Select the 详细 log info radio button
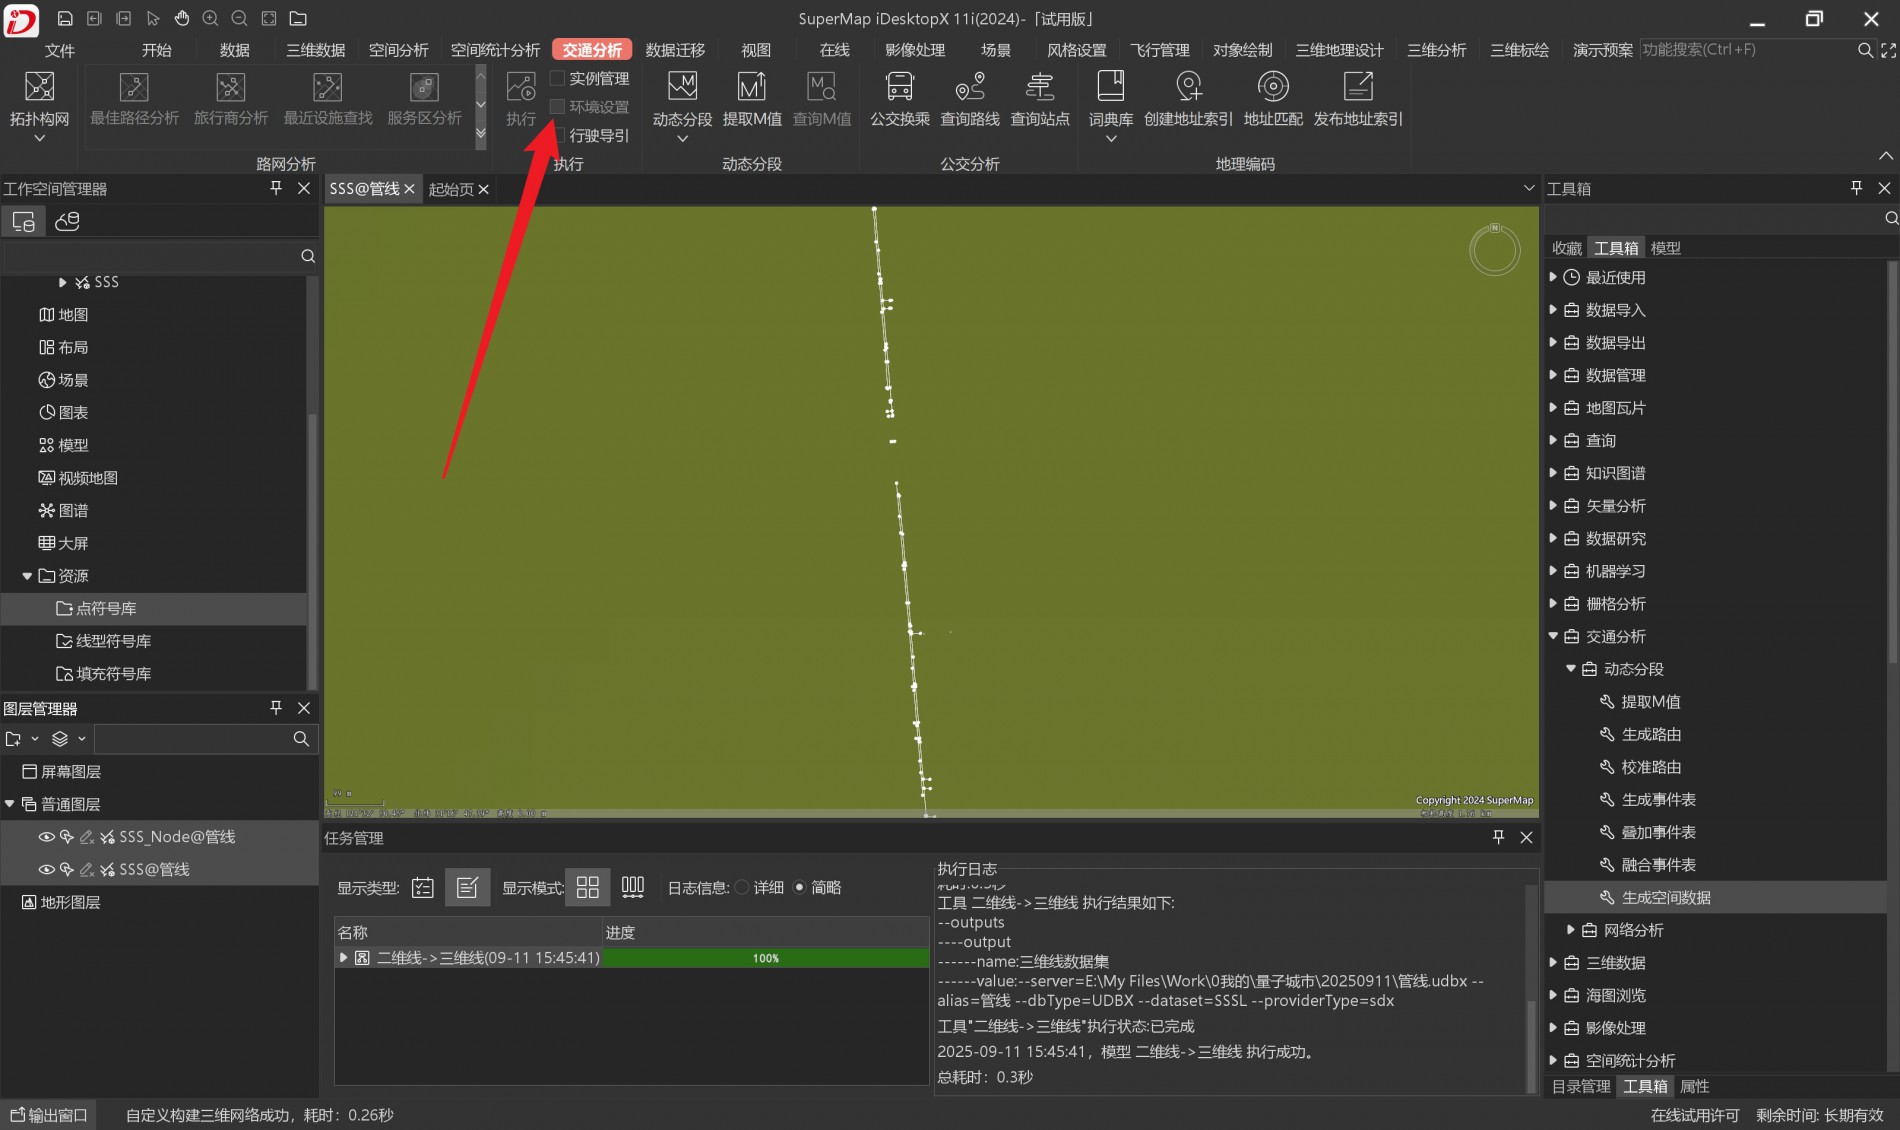1900x1130 pixels. [742, 887]
